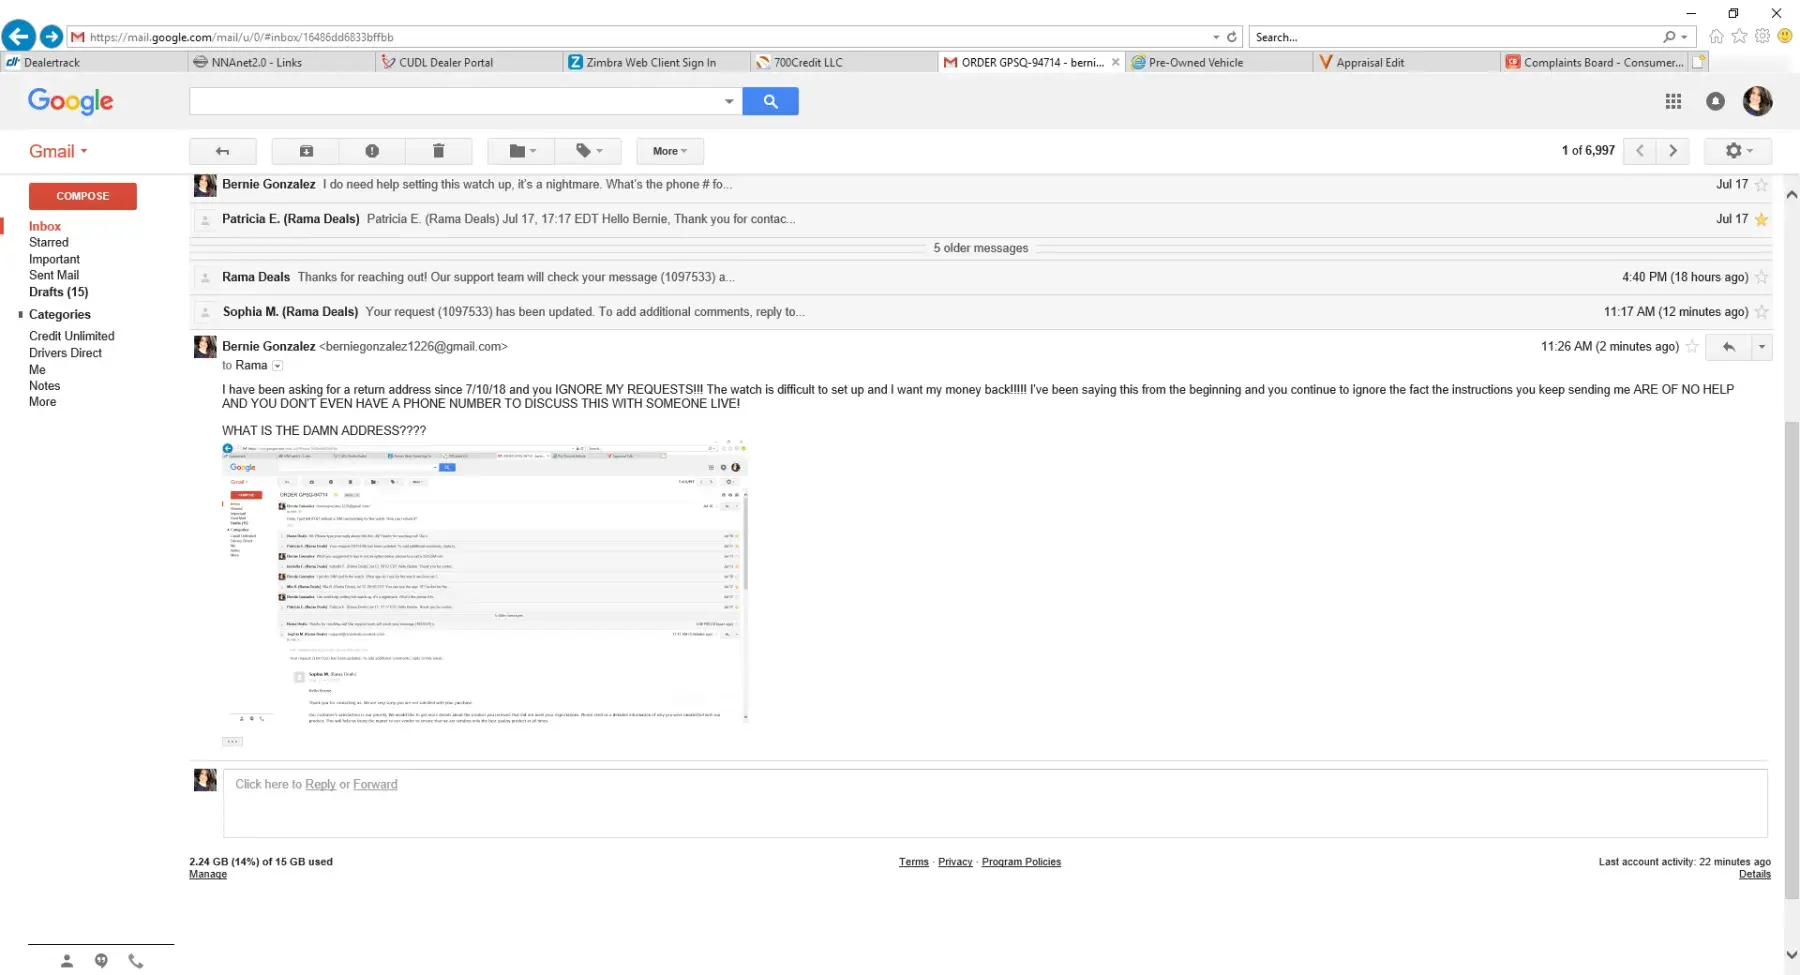The width and height of the screenshot is (1800, 975).
Task: Open the browser tools gear icon
Action: 1762,36
